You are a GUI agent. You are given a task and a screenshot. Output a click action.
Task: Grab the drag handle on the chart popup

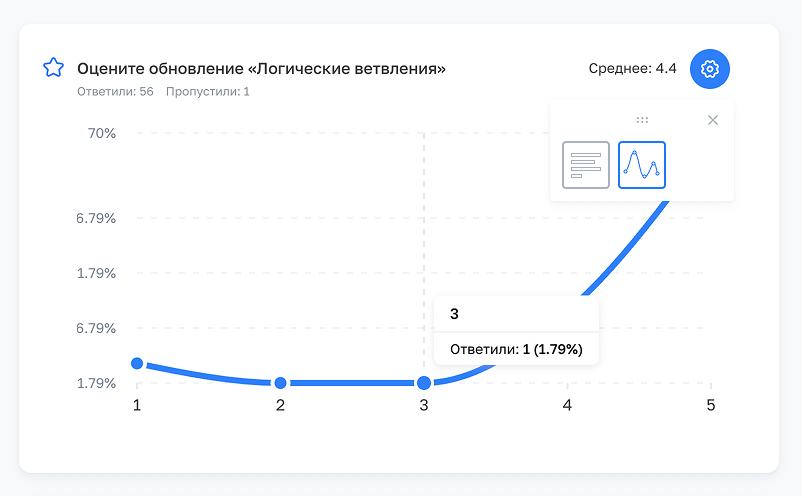(642, 120)
